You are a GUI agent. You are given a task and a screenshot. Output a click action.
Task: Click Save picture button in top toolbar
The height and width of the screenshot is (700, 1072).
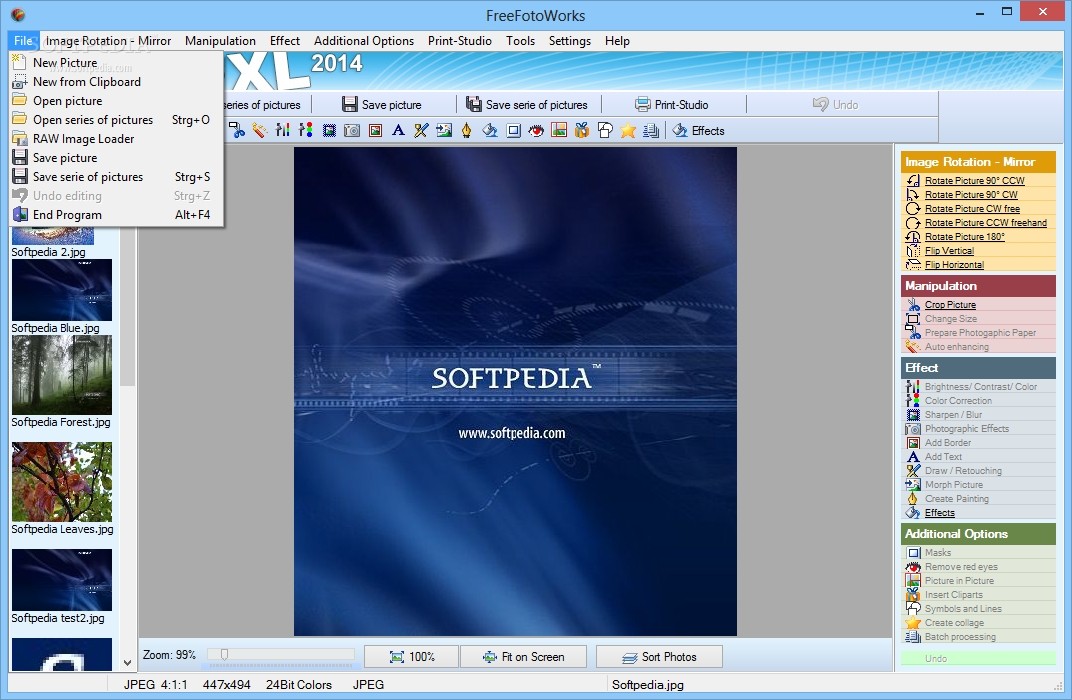point(381,105)
